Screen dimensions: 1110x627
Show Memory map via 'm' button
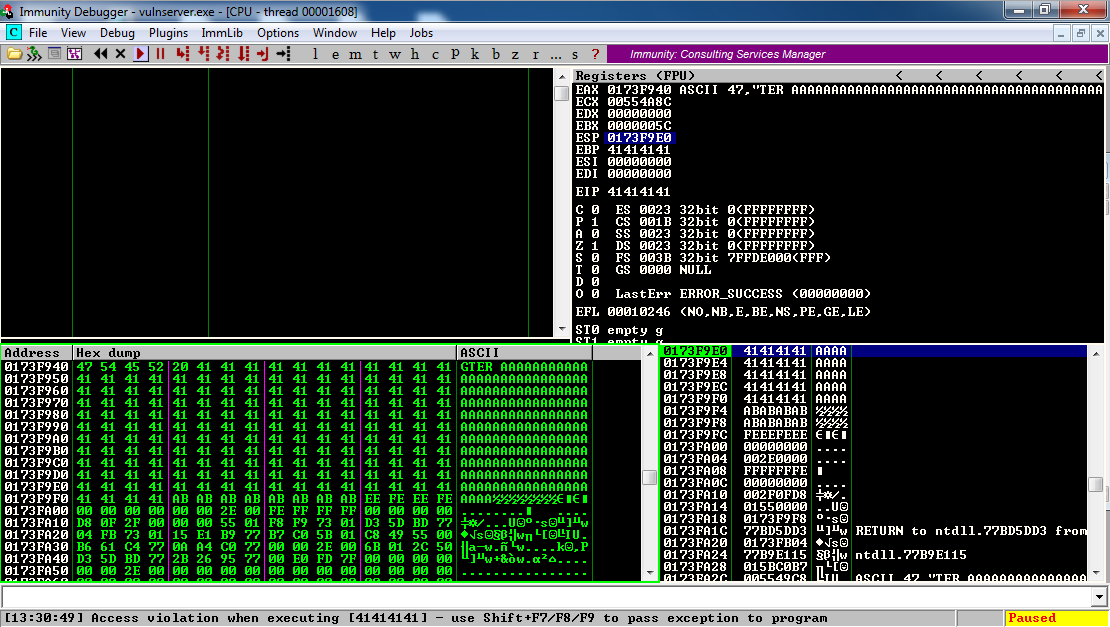[x=355, y=54]
